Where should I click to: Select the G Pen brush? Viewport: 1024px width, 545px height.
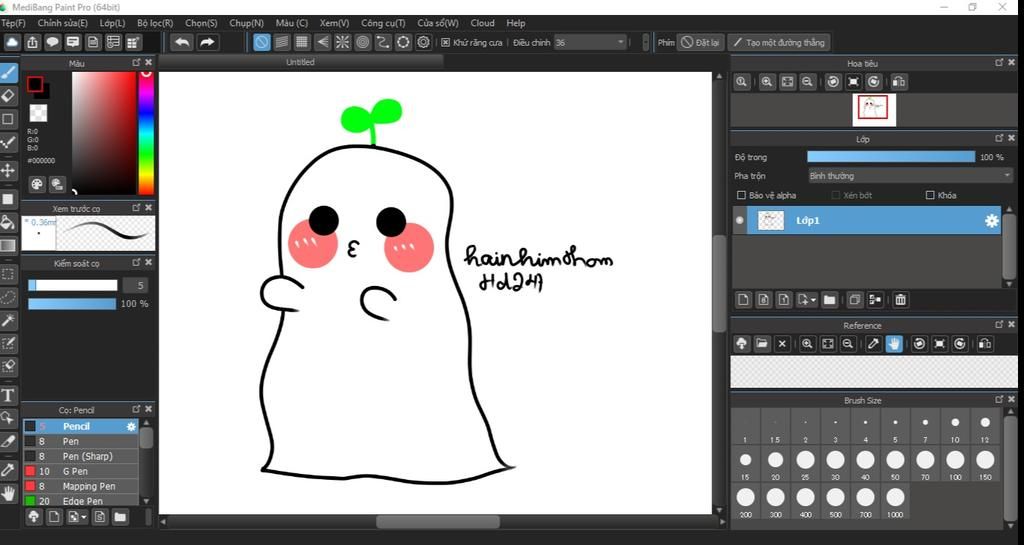tap(76, 471)
